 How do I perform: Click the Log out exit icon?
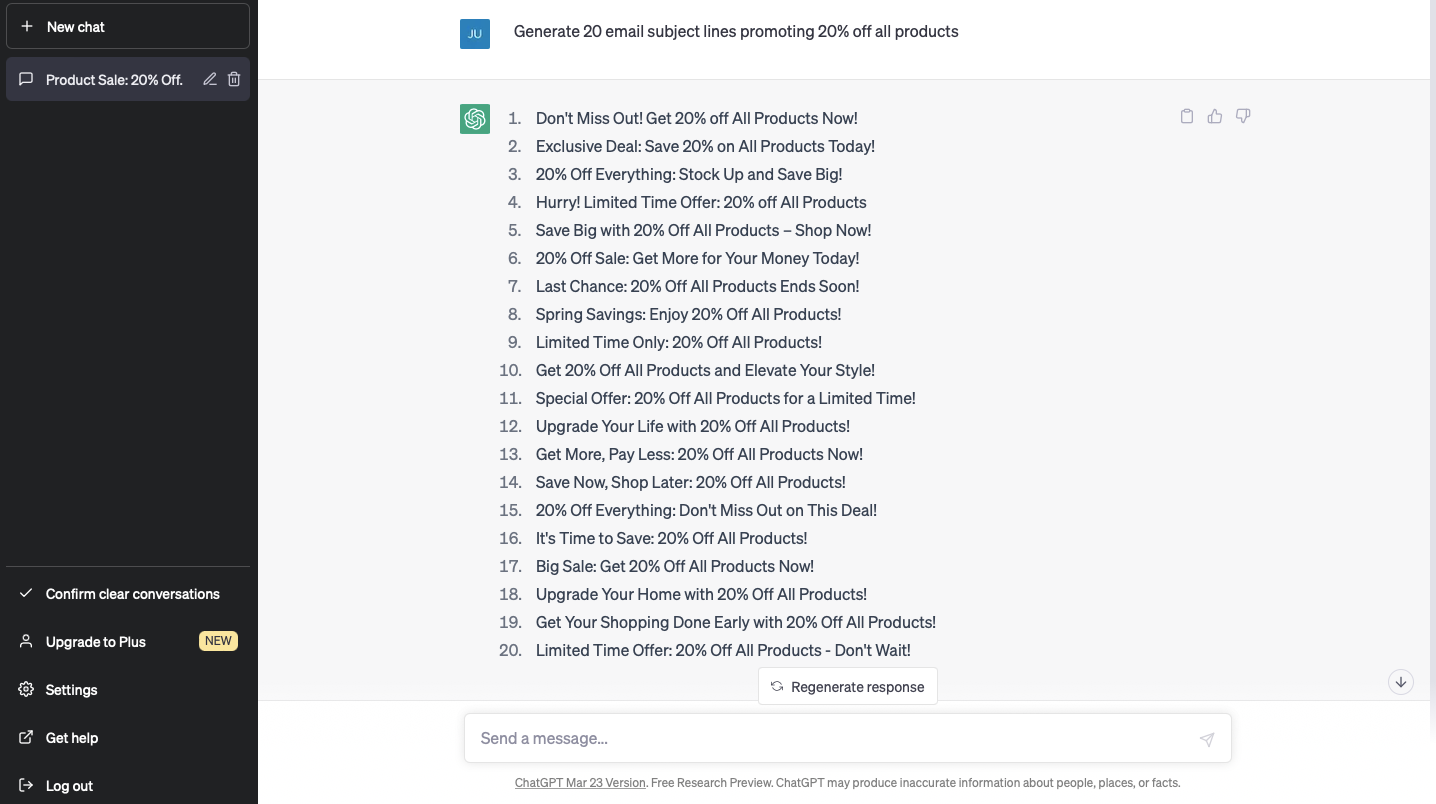pos(25,785)
